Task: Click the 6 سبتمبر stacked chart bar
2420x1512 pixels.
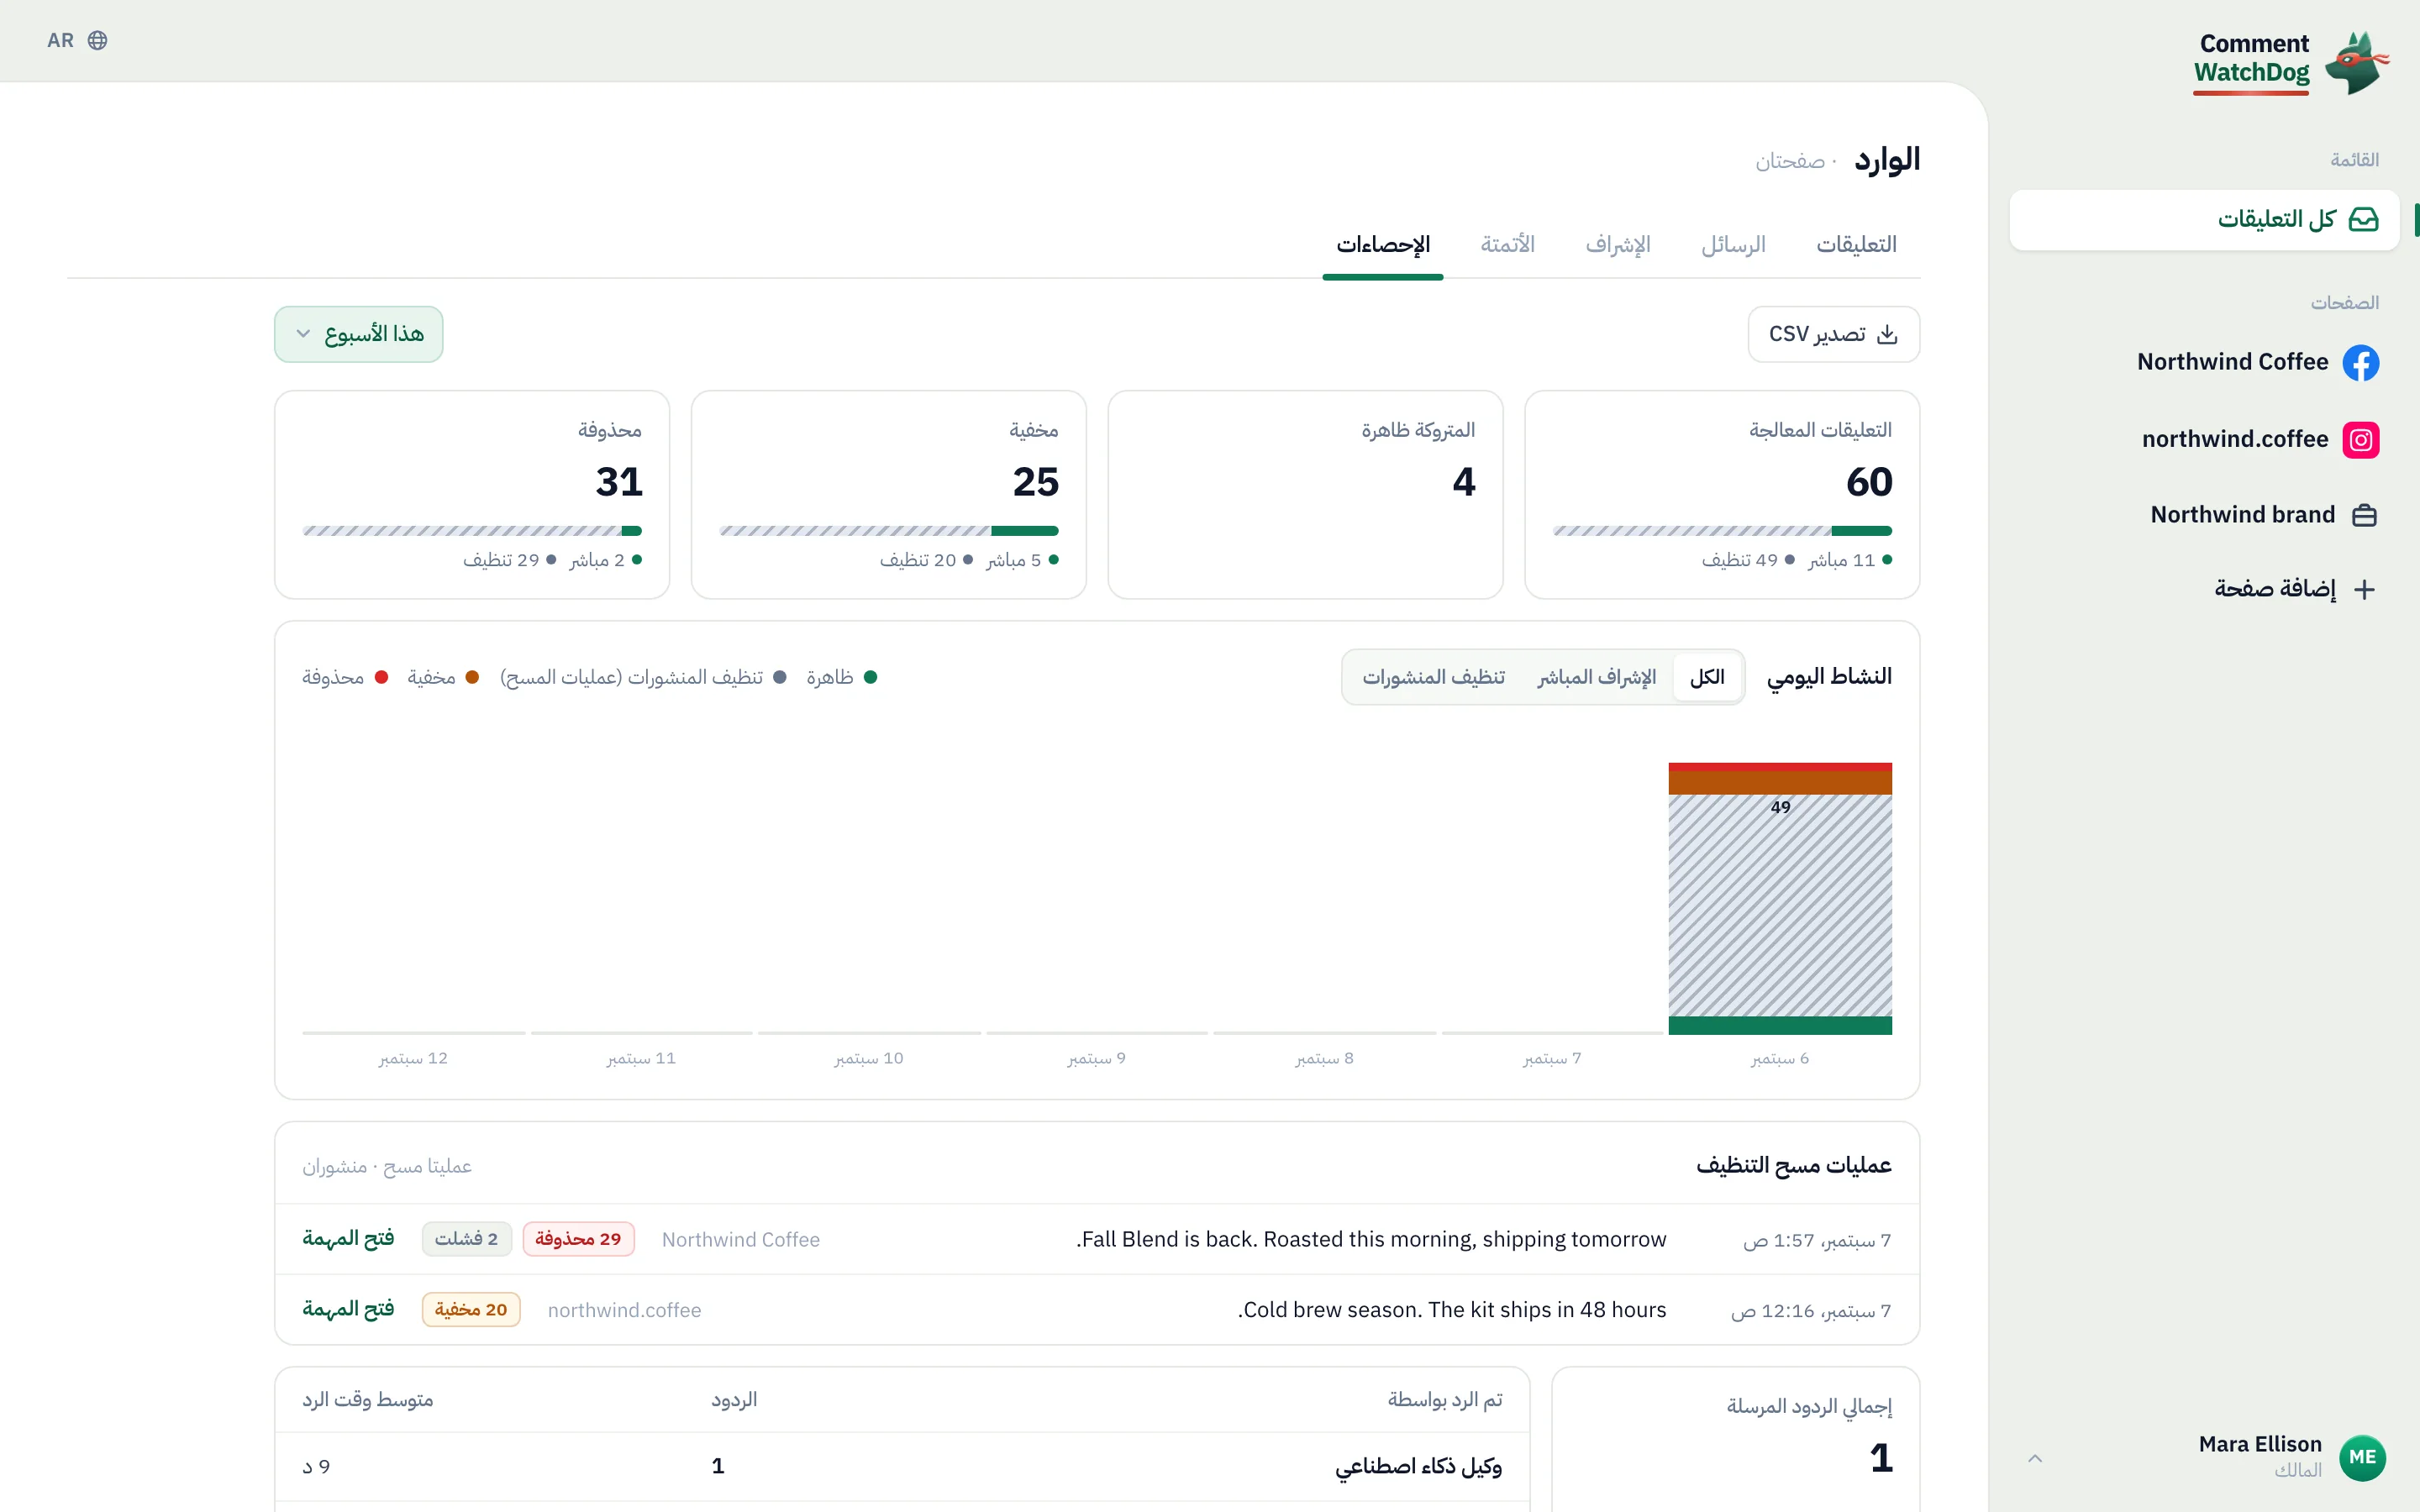Action: 1780,898
